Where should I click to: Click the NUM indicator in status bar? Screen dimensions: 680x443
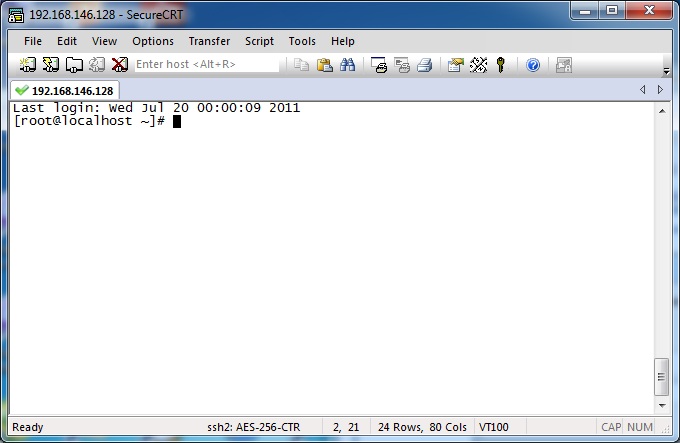pyautogui.click(x=639, y=427)
